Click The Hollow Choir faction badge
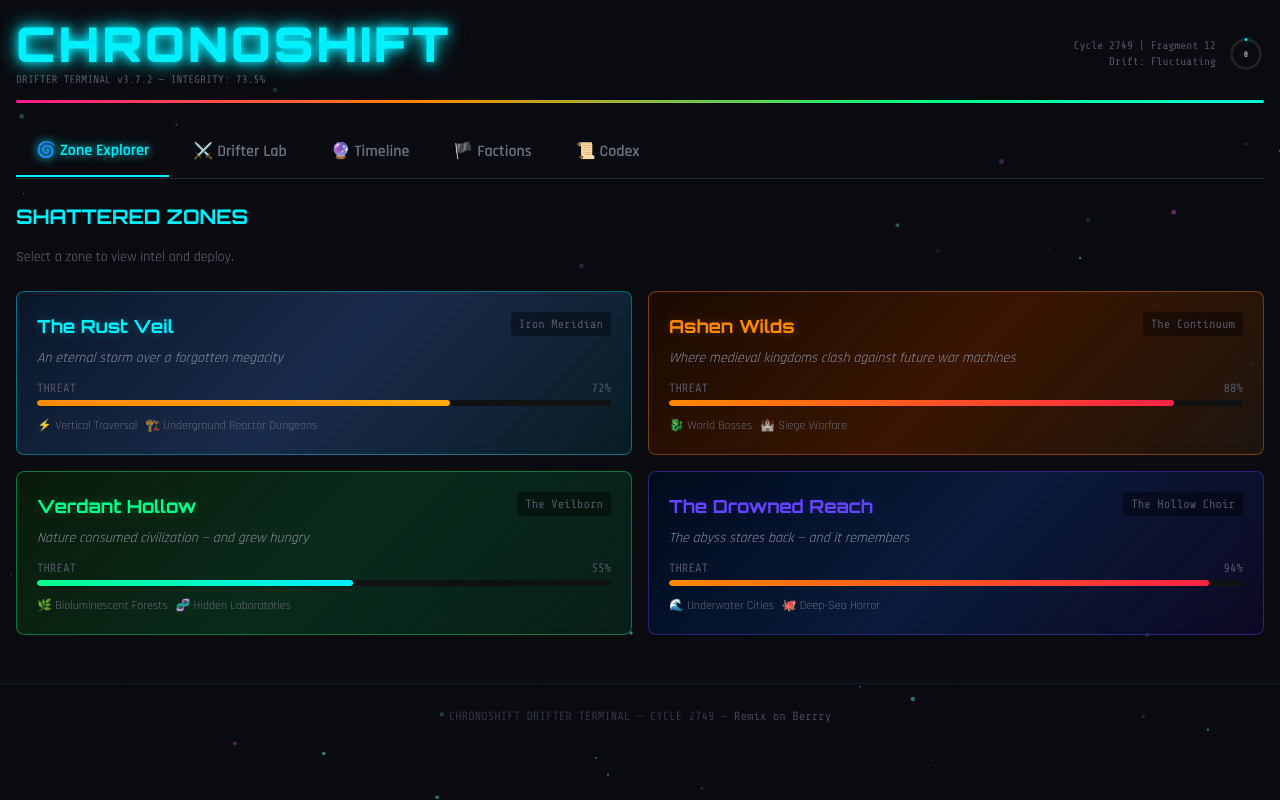The height and width of the screenshot is (800, 1280). tap(1183, 504)
